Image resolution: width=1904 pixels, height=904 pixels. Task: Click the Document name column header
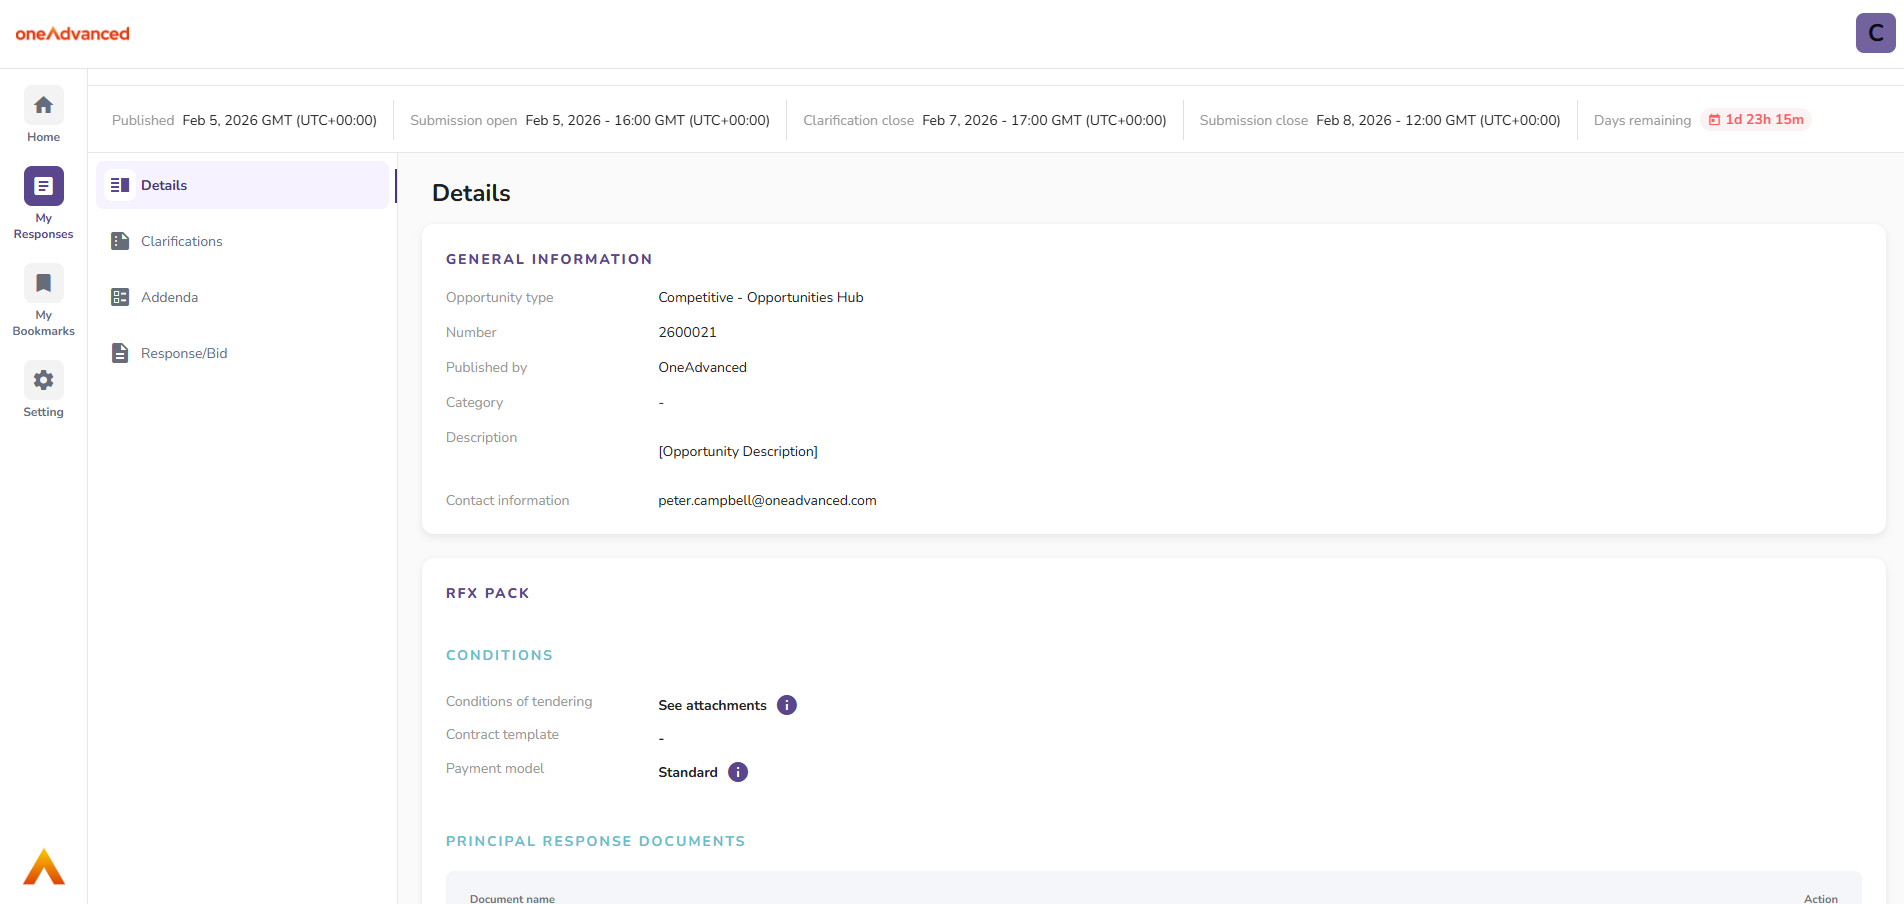[512, 899]
